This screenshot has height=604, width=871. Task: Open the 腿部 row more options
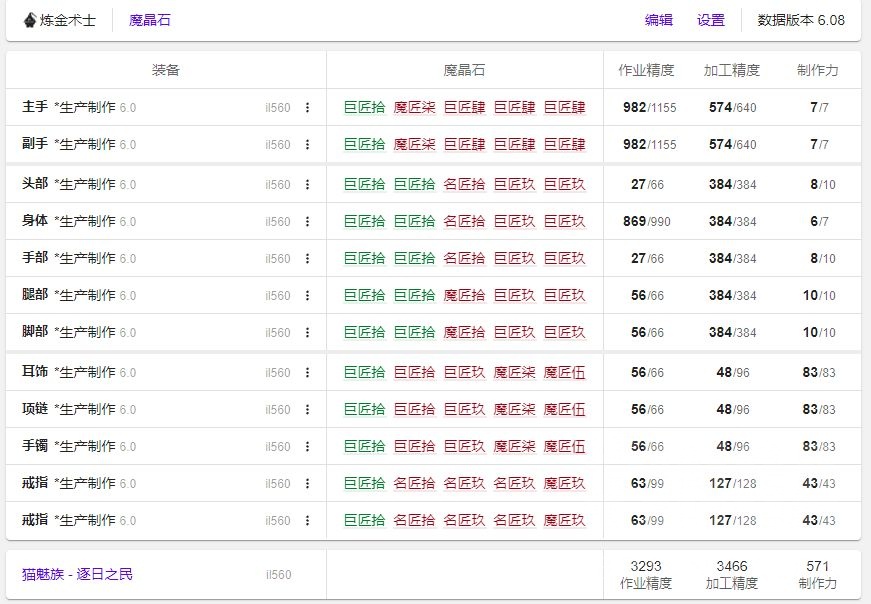307,296
